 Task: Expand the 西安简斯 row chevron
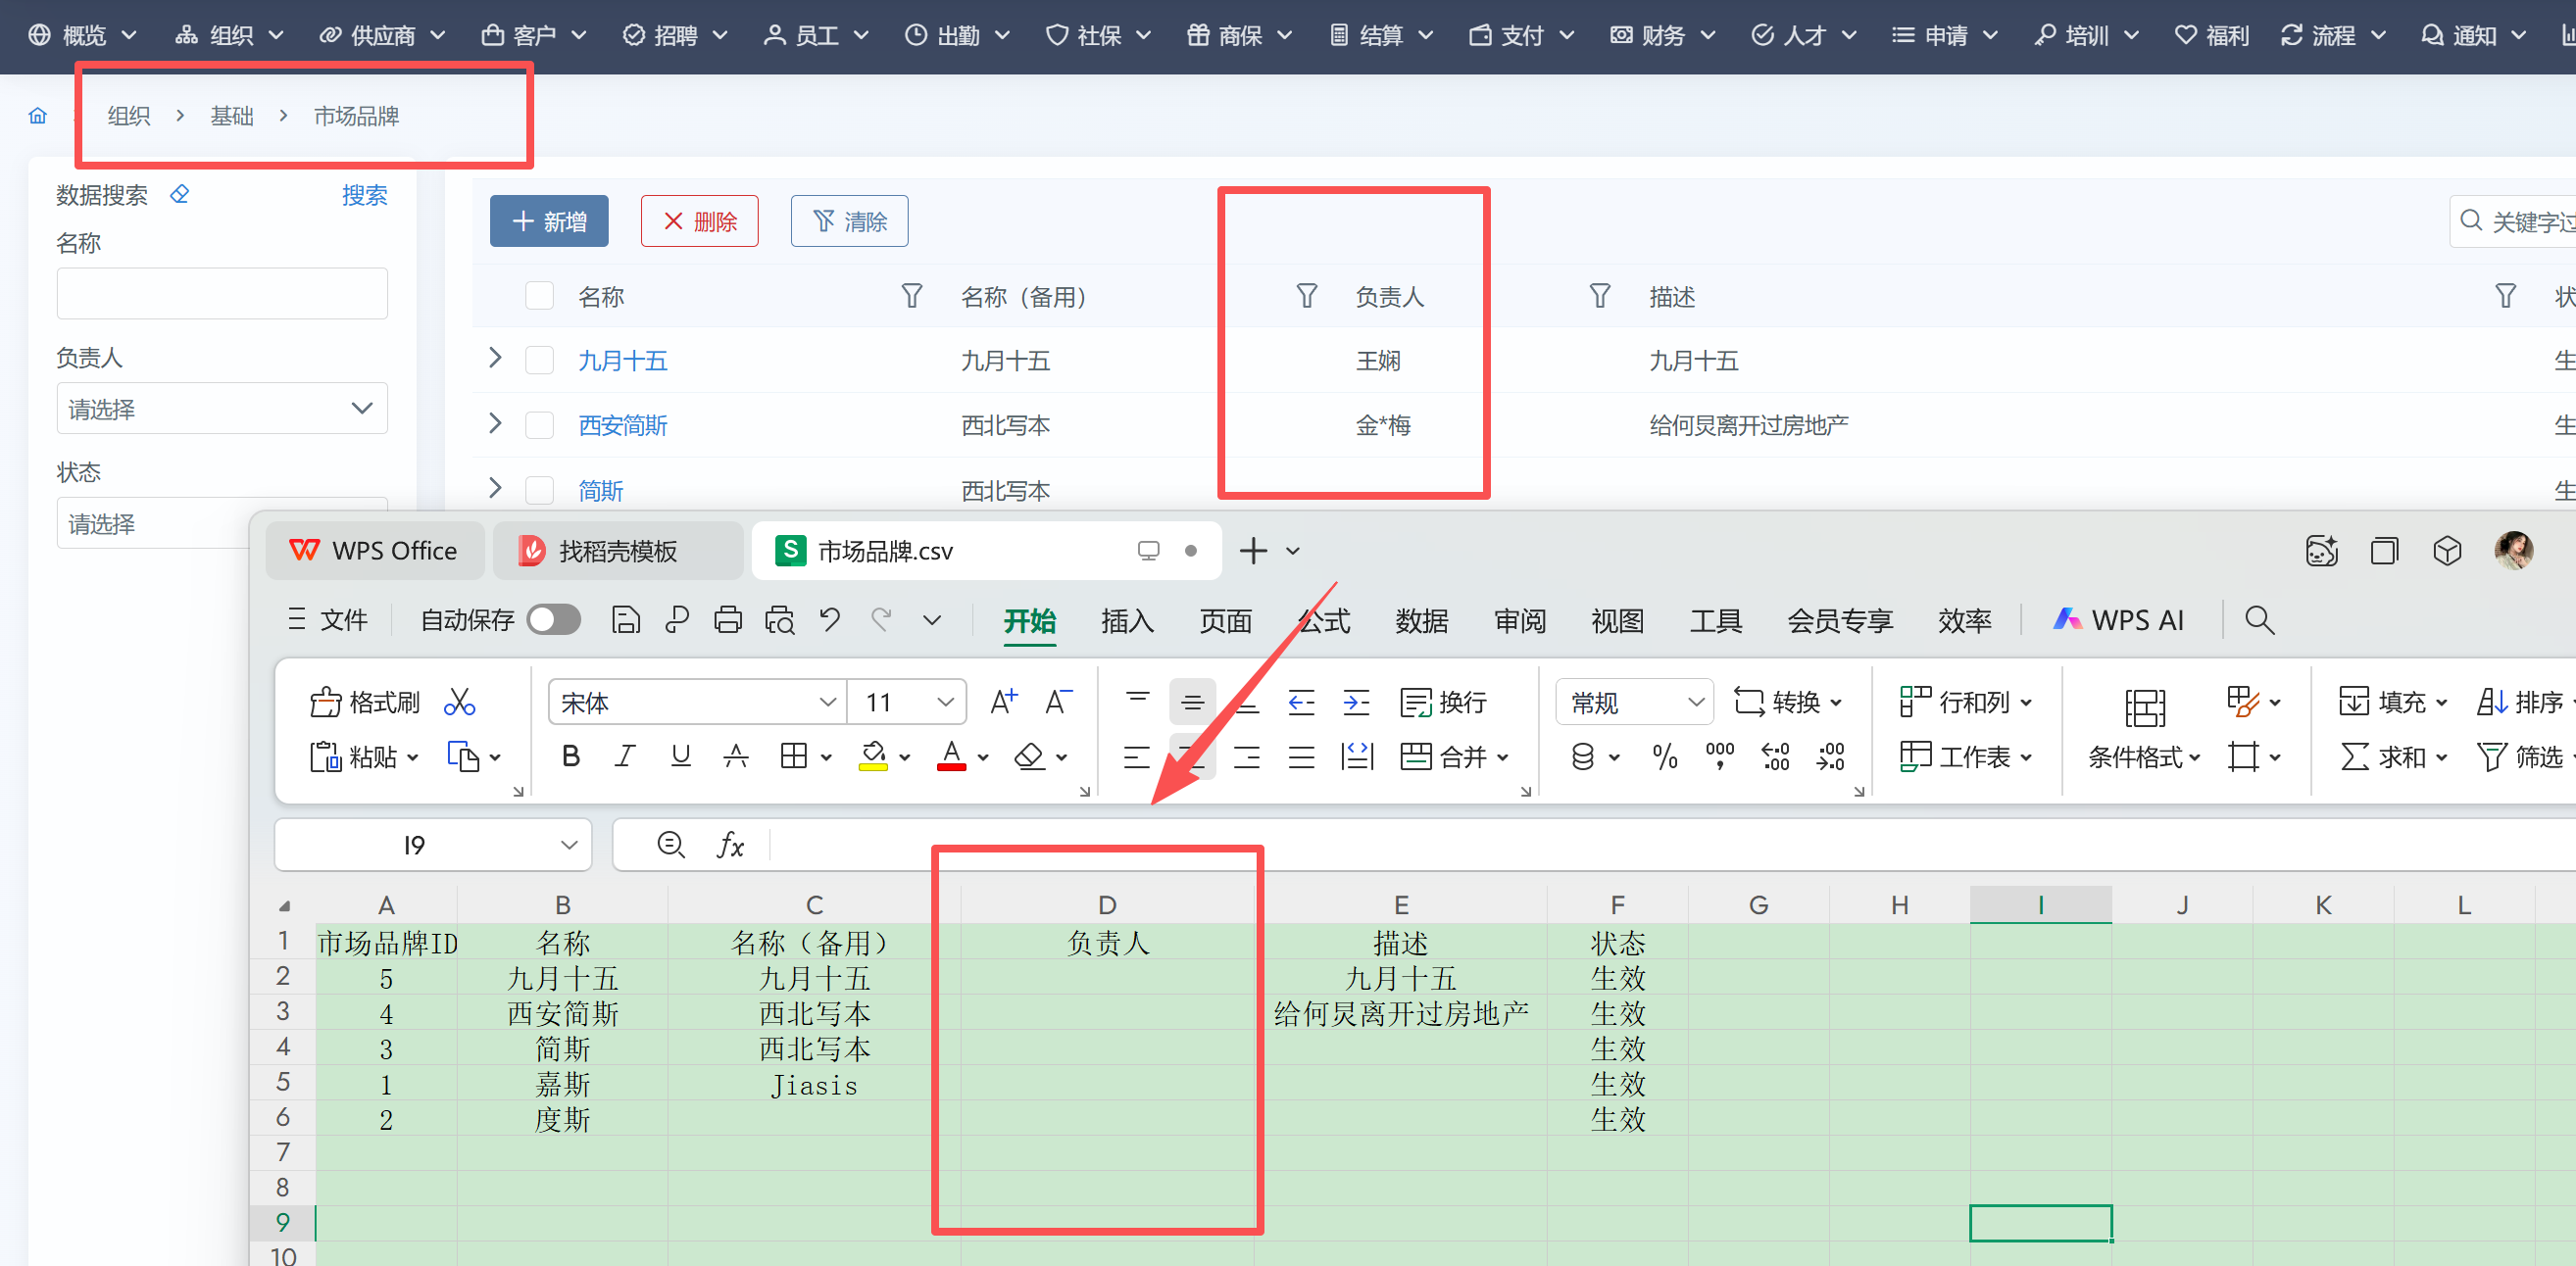click(495, 424)
